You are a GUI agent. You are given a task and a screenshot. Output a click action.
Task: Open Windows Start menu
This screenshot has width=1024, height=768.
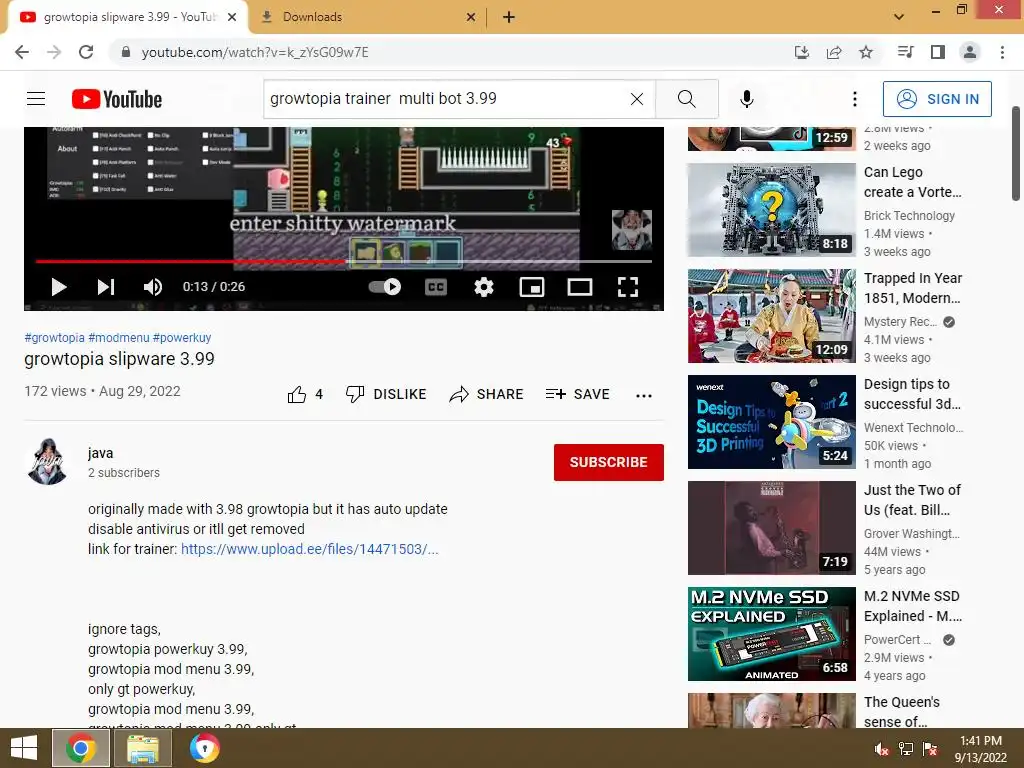pyautogui.click(x=24, y=748)
